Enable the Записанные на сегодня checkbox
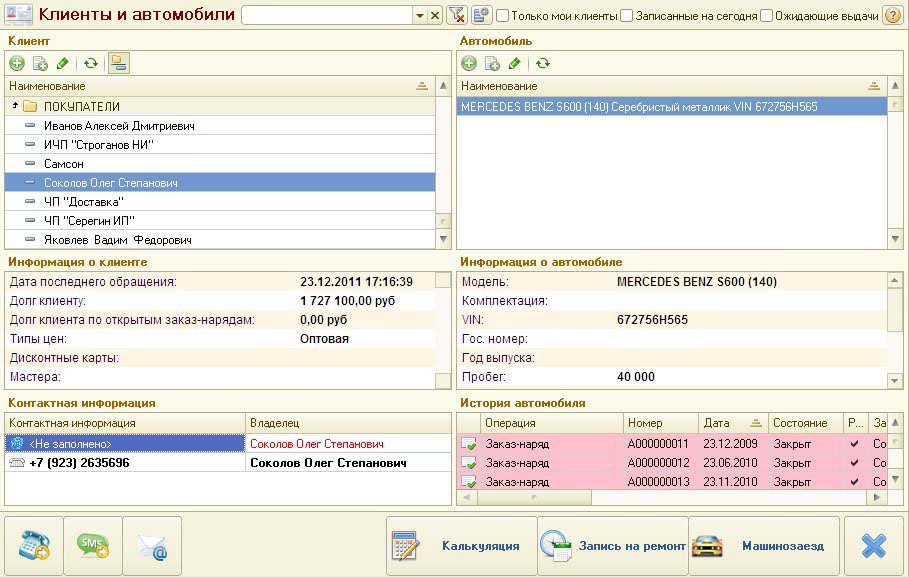The width and height of the screenshot is (909, 578). coord(627,16)
